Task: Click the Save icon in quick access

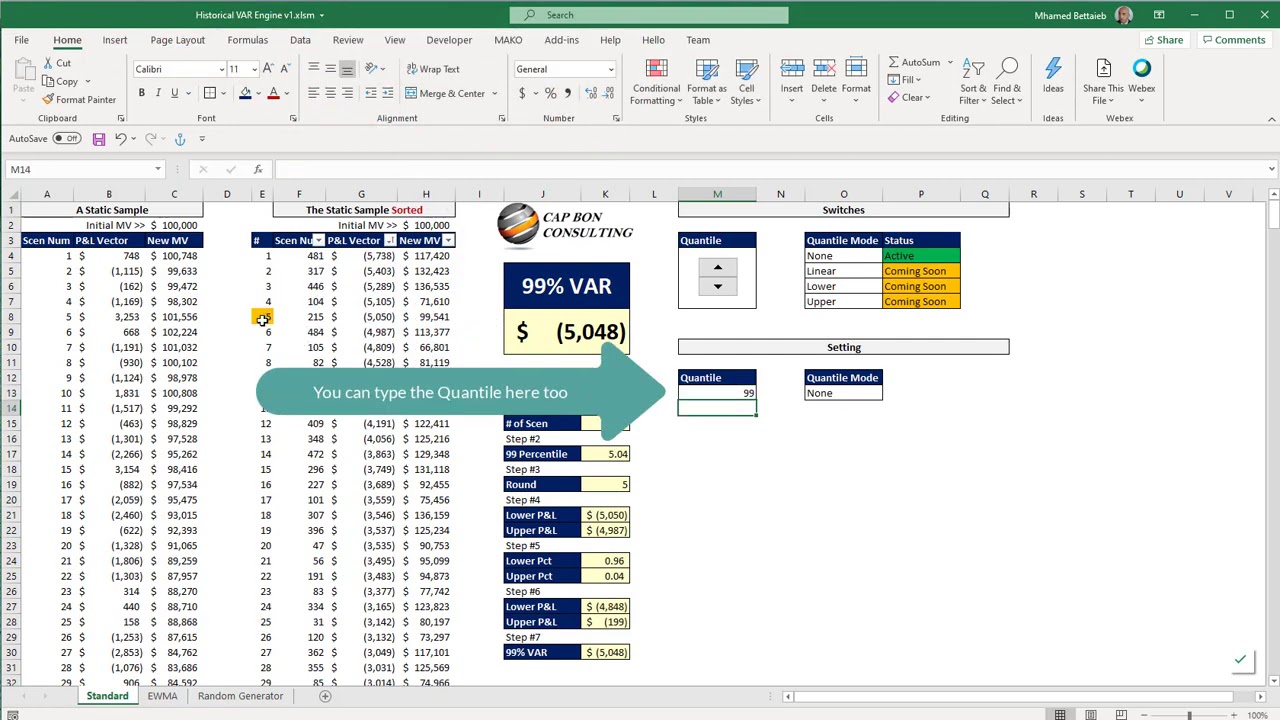Action: pyautogui.click(x=99, y=139)
